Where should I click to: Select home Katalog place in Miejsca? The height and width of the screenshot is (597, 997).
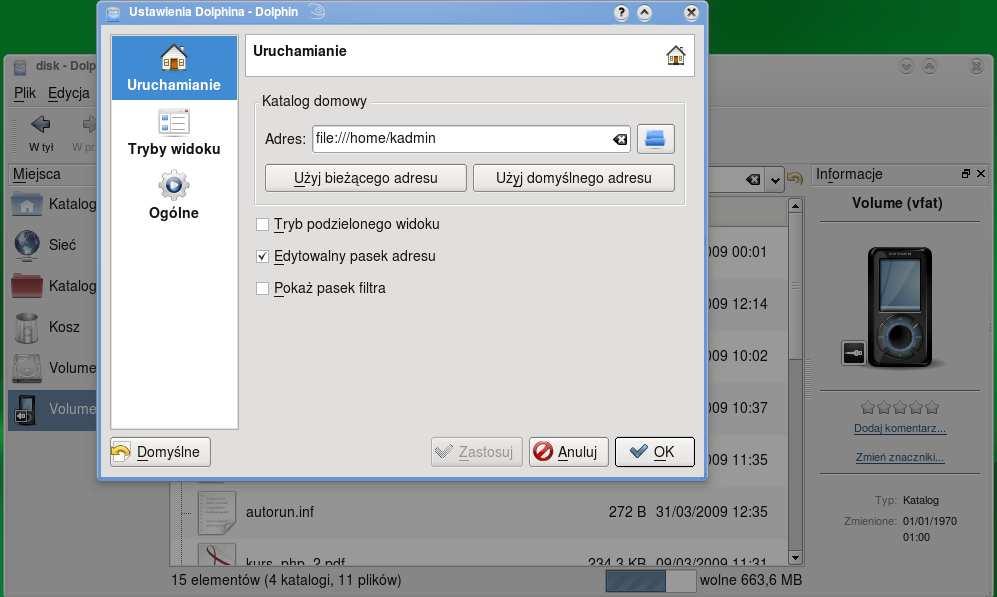click(x=53, y=204)
